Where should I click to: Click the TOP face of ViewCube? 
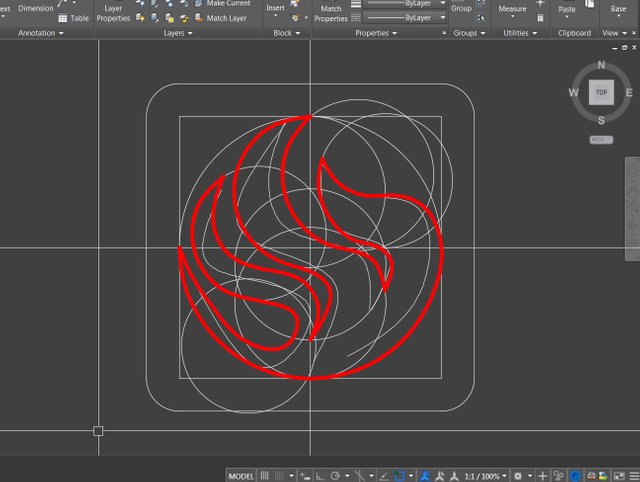pos(601,92)
